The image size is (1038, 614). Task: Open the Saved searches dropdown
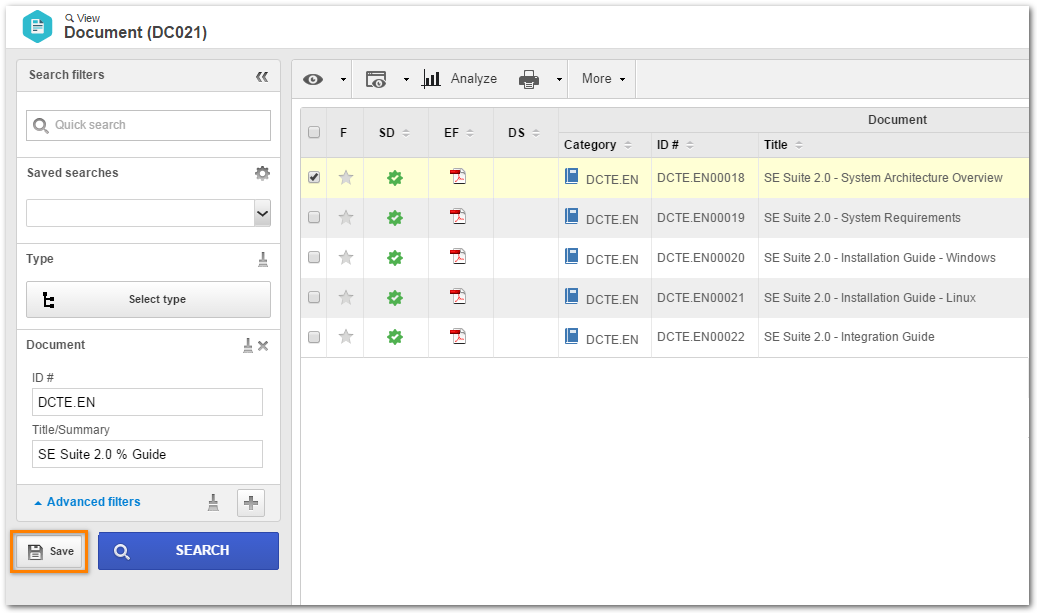coord(263,213)
